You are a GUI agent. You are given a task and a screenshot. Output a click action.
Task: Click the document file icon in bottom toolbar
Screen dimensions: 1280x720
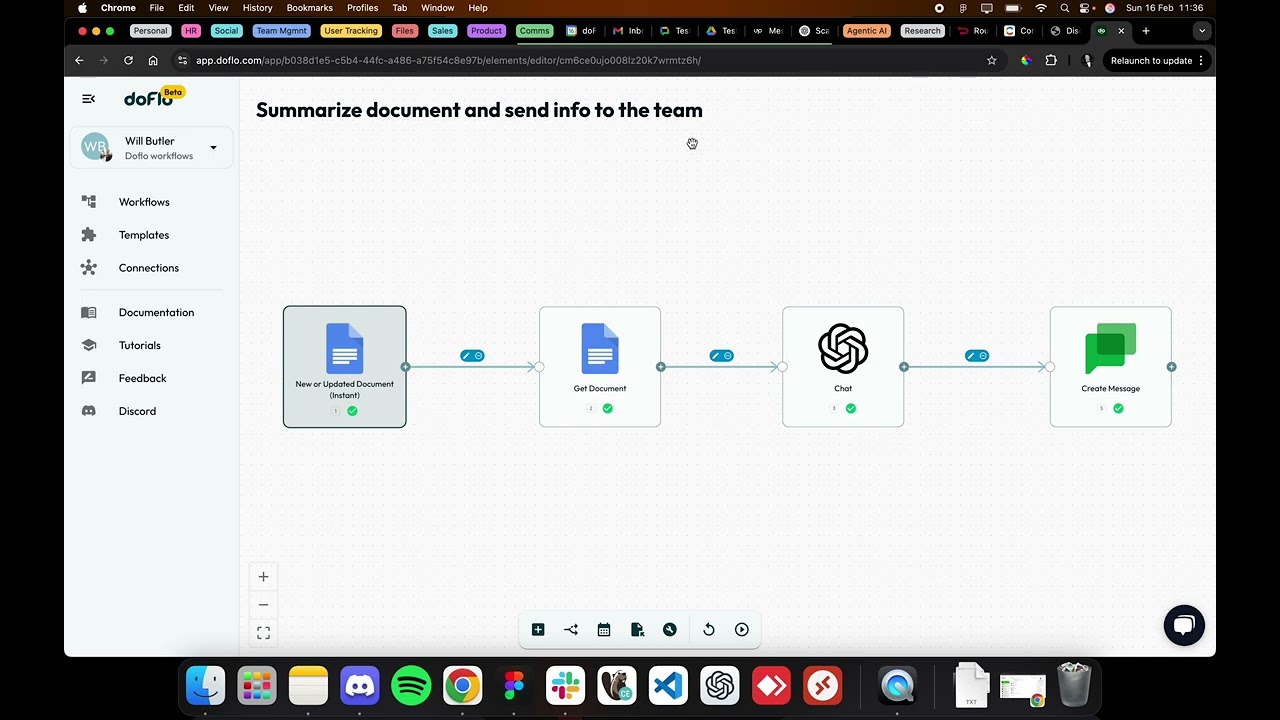click(x=637, y=629)
